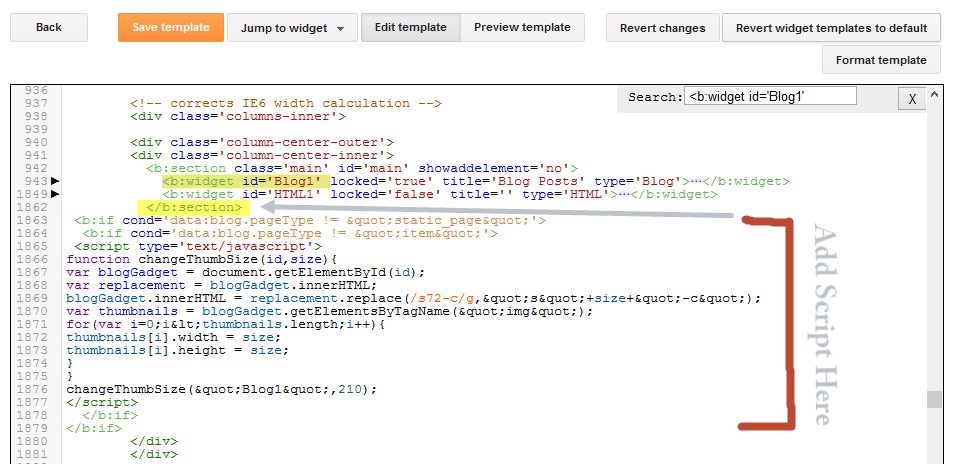956x464 pixels.
Task: Expand the folded HTML1 widget at line 1849
Action: [55, 195]
